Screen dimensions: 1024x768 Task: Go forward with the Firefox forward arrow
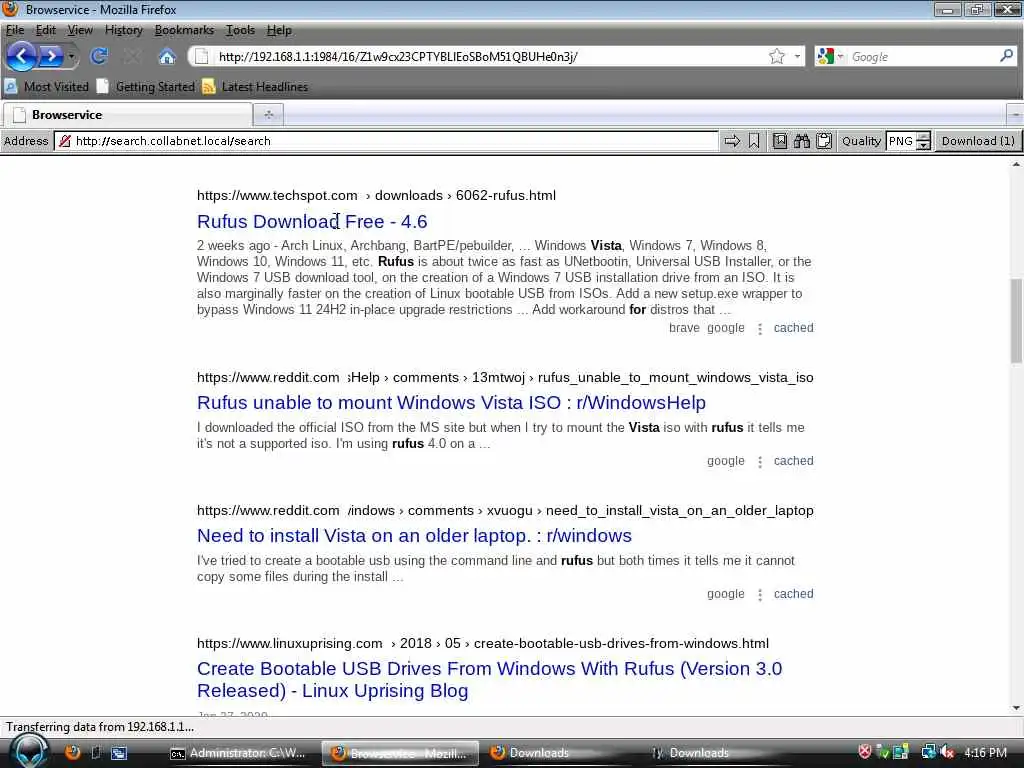coord(51,57)
